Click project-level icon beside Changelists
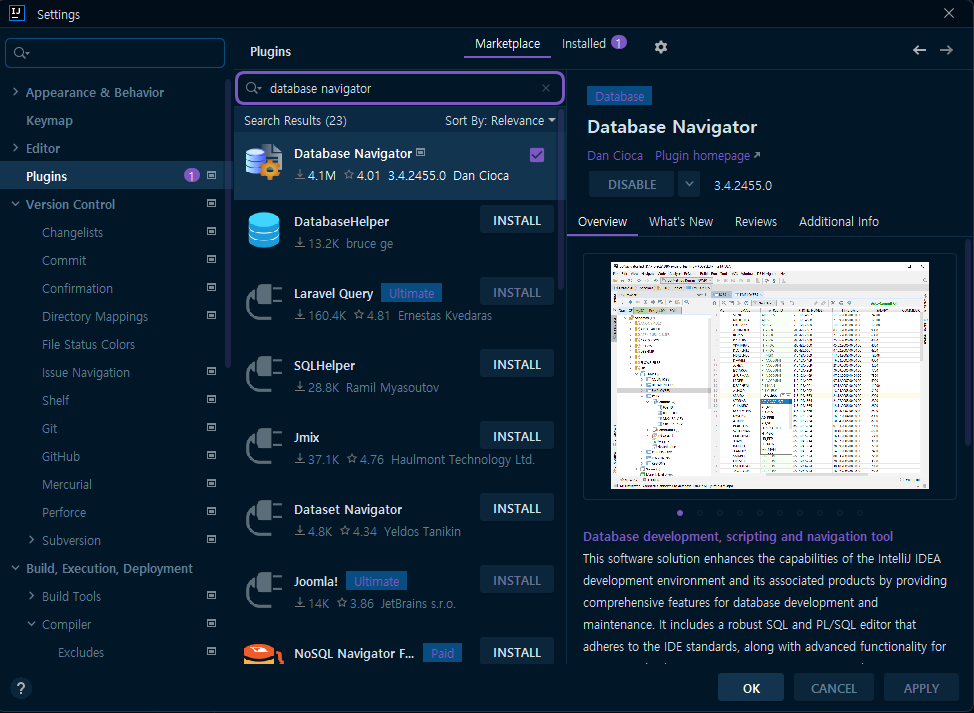The height and width of the screenshot is (713, 974). pyautogui.click(x=211, y=232)
